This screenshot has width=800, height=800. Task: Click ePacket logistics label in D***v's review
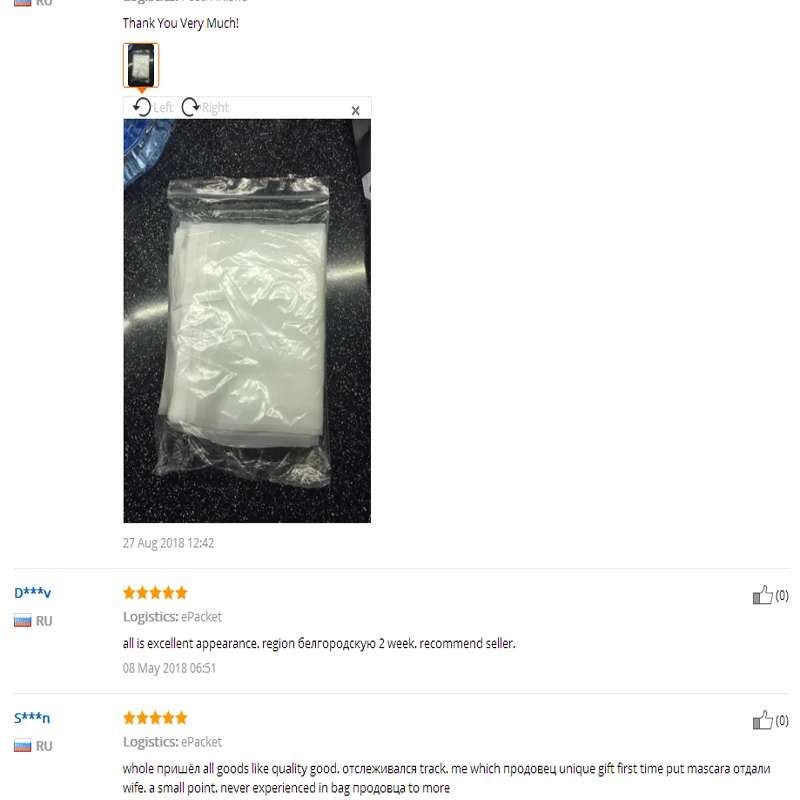(202, 617)
